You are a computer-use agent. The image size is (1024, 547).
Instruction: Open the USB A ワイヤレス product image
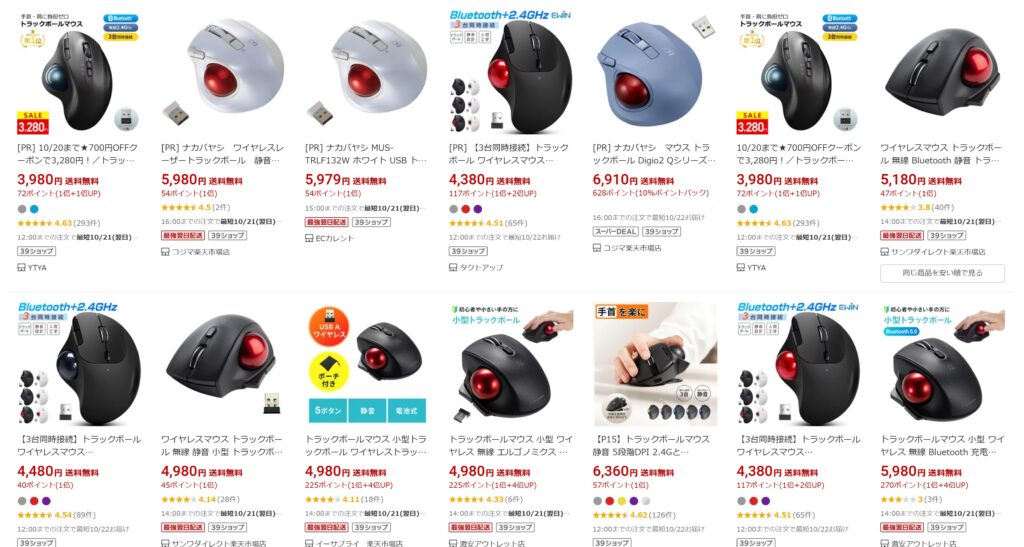tap(367, 364)
